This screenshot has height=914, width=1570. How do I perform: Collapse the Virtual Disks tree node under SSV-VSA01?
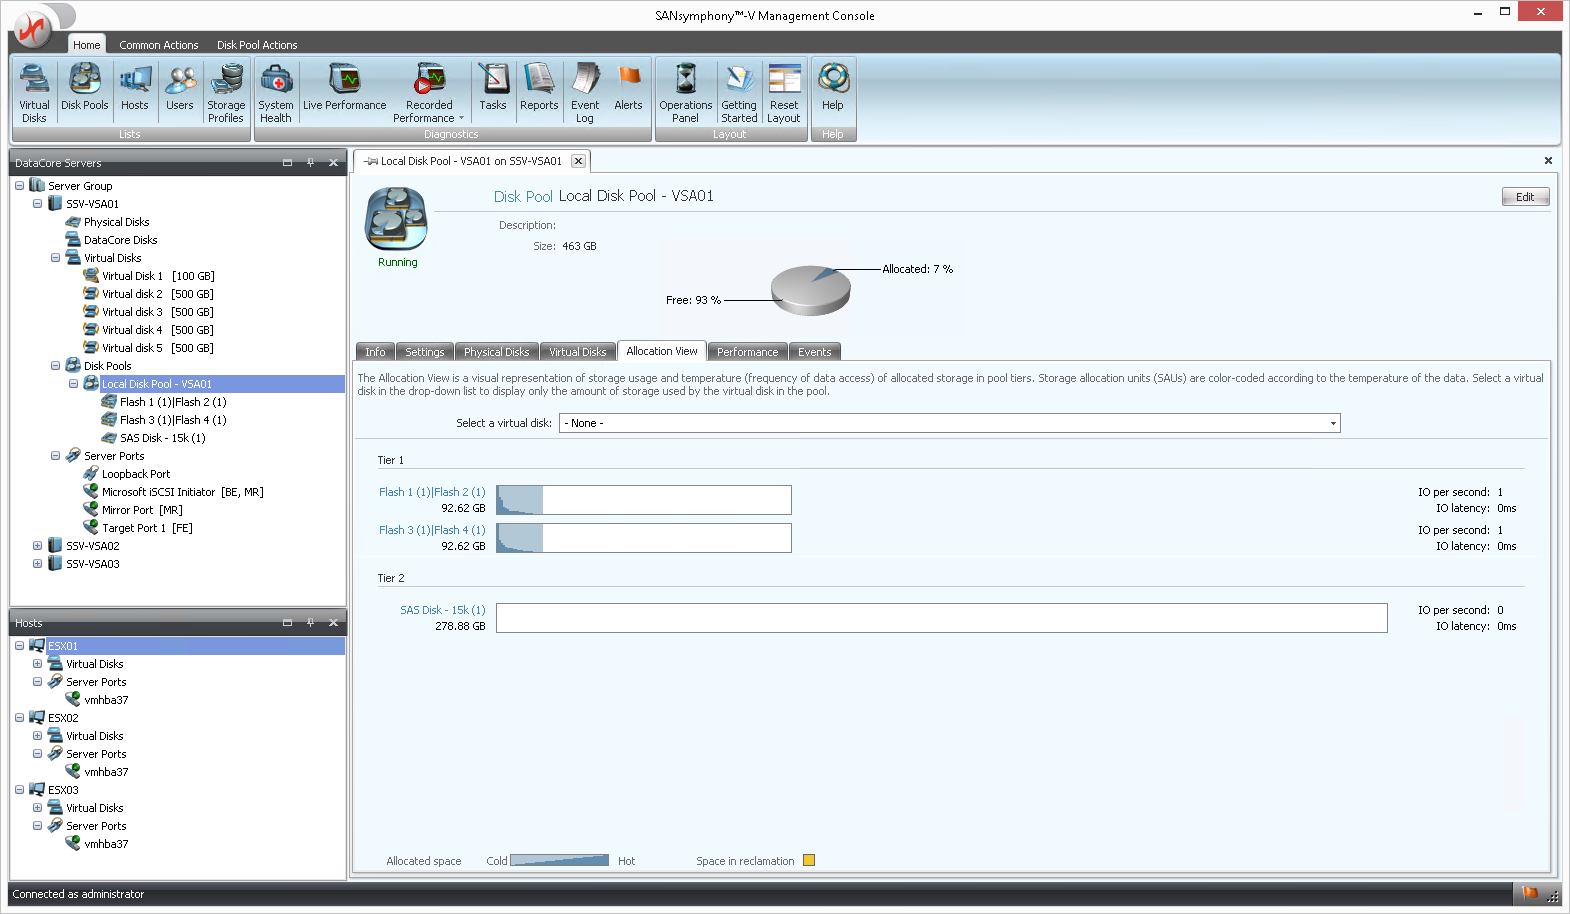(55, 258)
